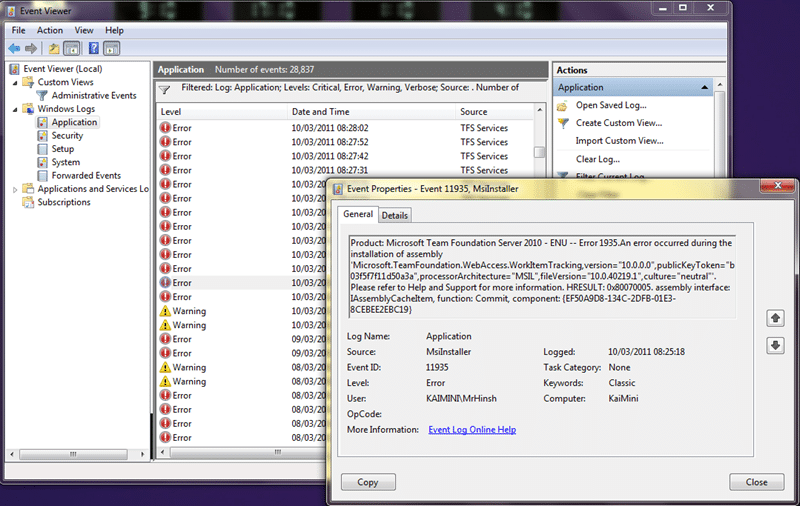This screenshot has height=506, width=800.
Task: Select event row dated 10/03/2011 08:27:52
Action: pos(345,142)
